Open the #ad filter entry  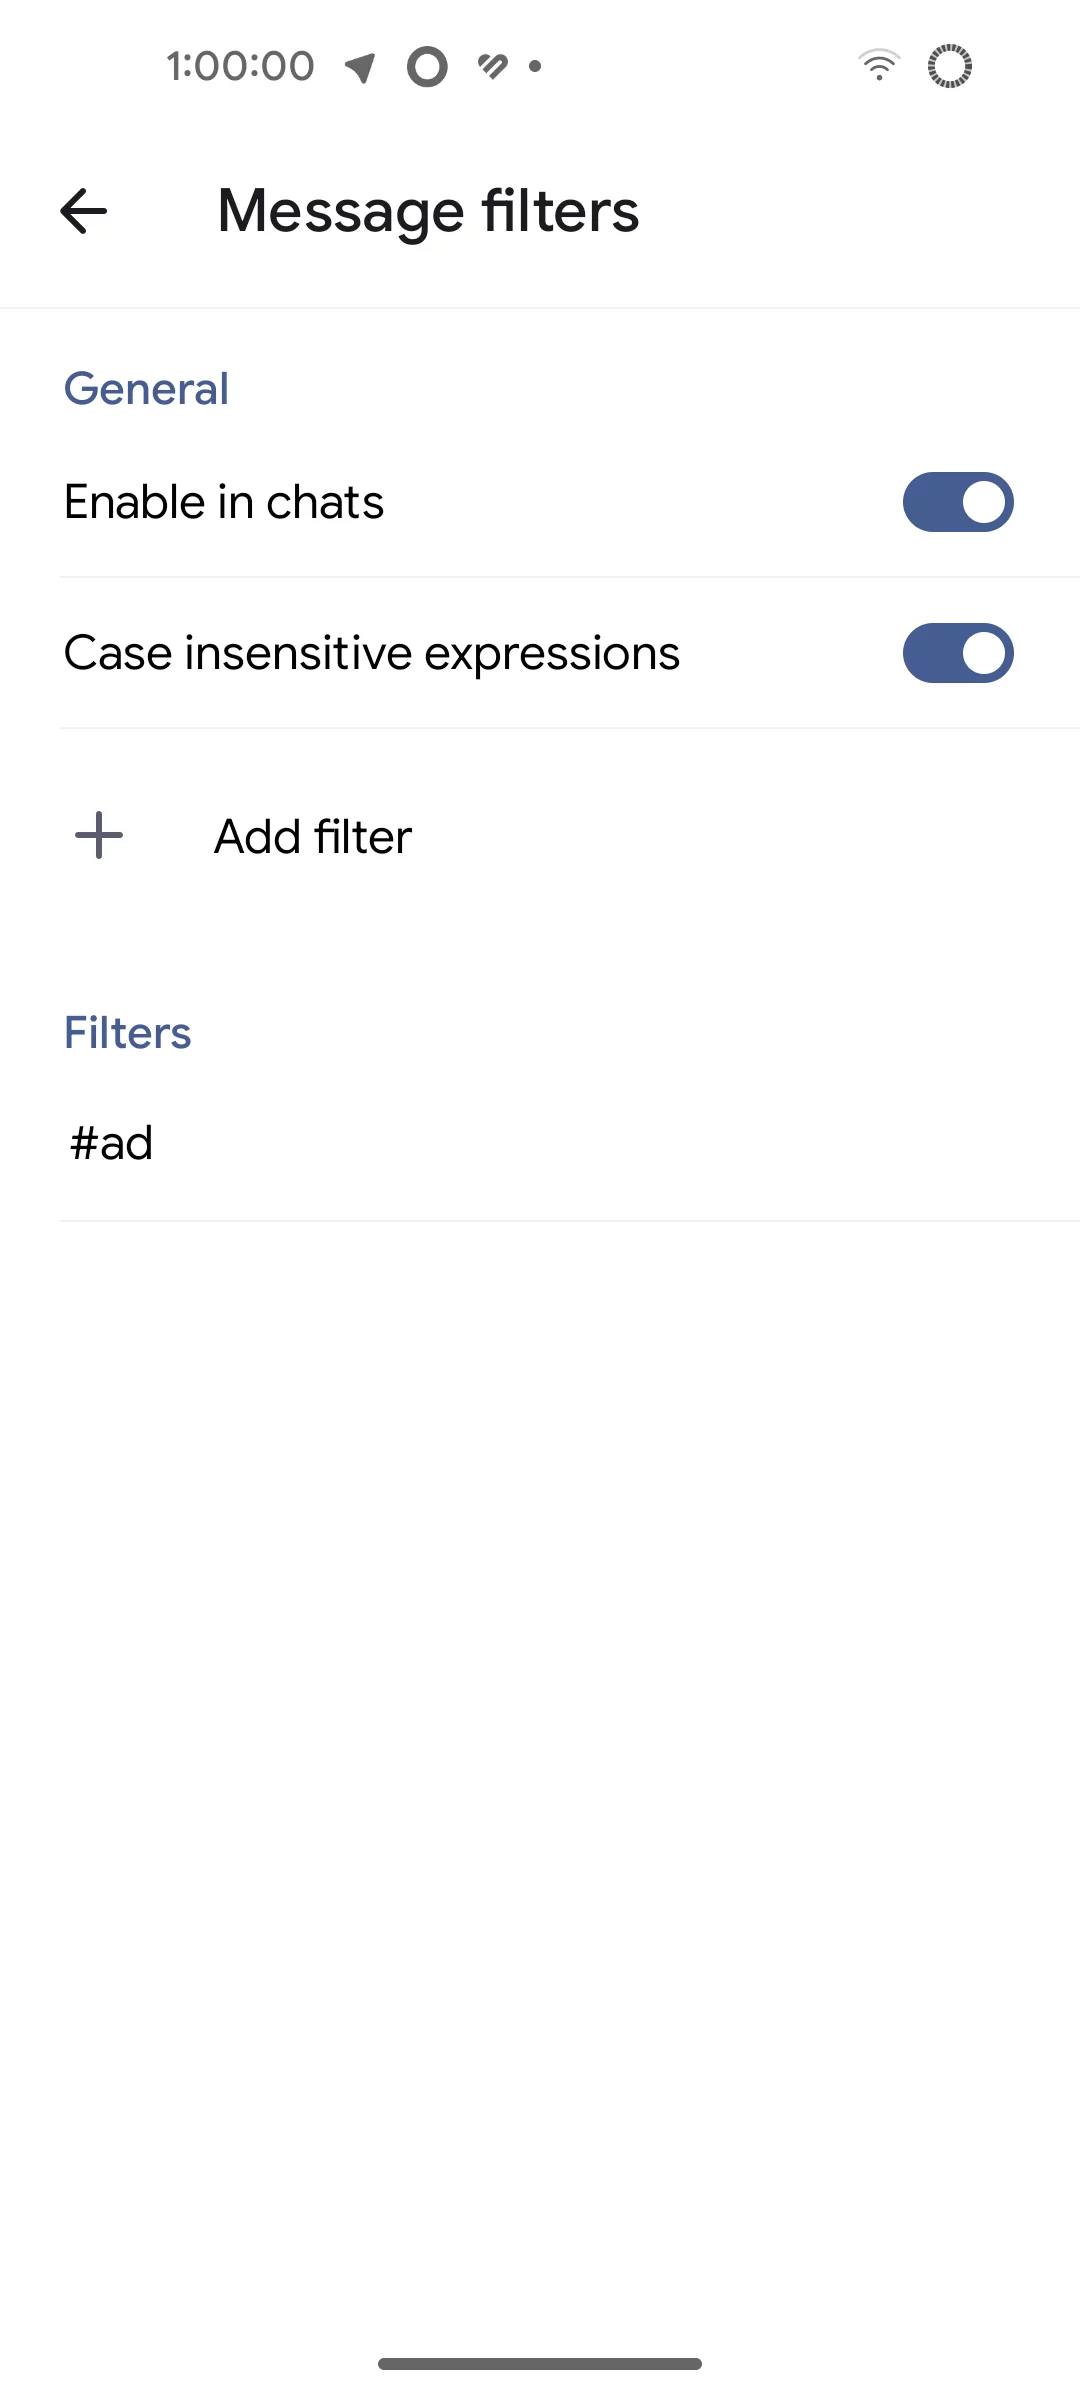[112, 1143]
